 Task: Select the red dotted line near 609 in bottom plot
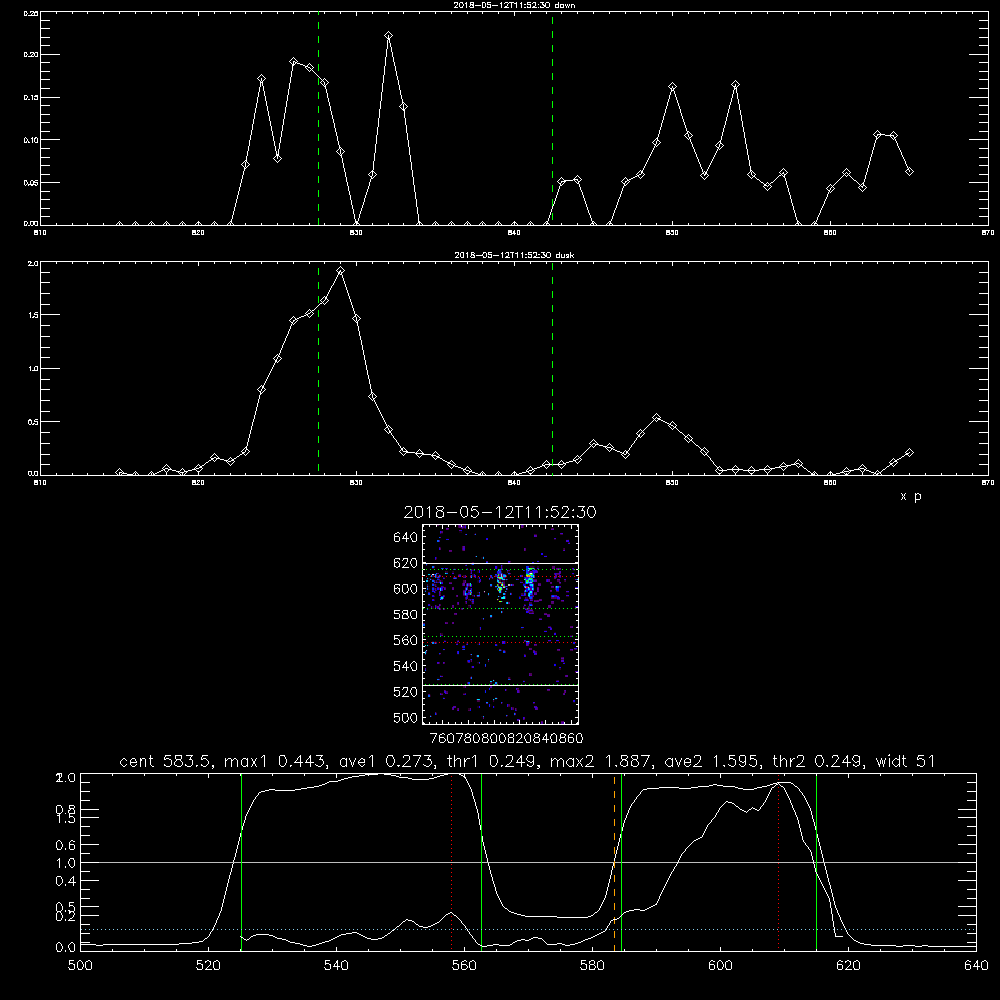tap(778, 862)
